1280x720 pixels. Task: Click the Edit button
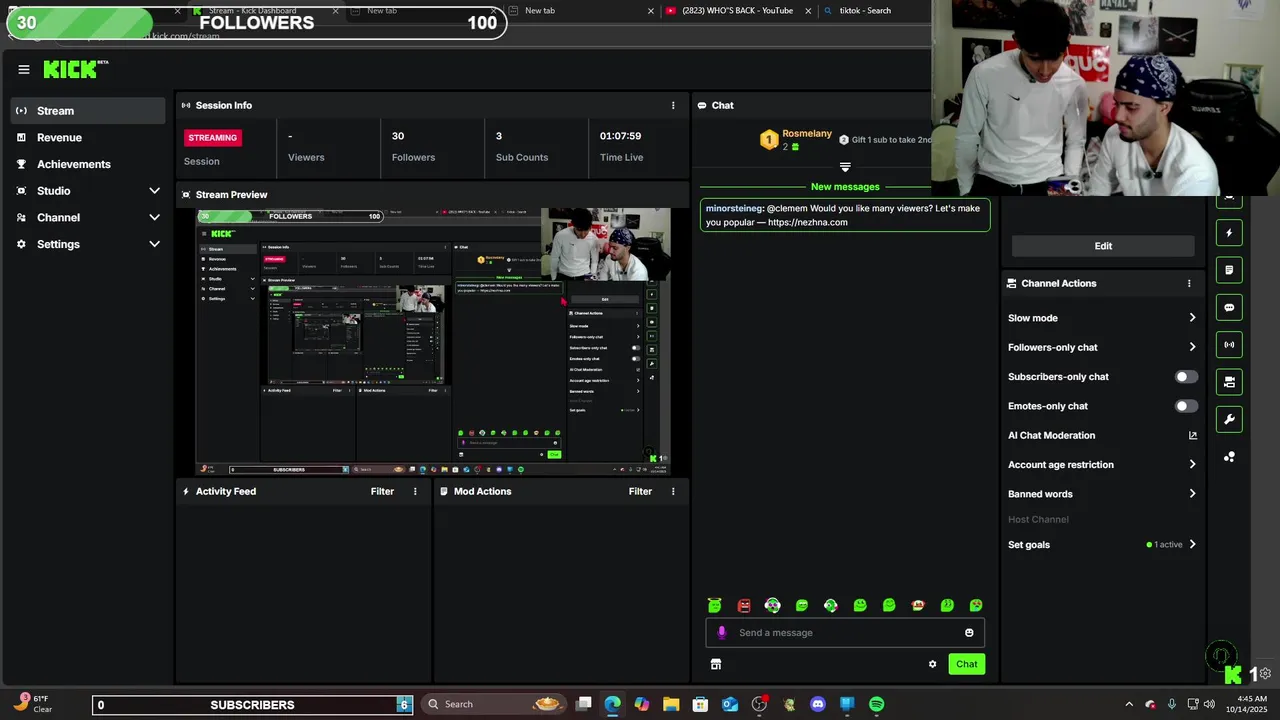pos(1103,246)
